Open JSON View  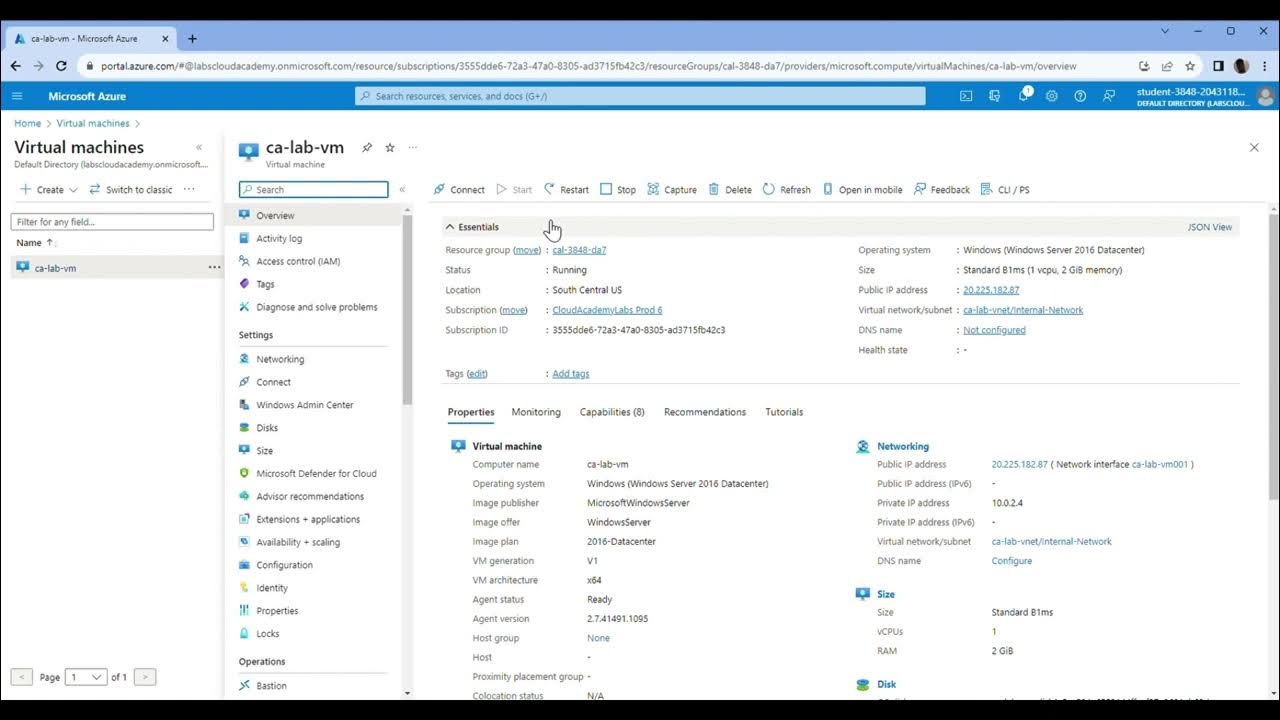(1210, 227)
